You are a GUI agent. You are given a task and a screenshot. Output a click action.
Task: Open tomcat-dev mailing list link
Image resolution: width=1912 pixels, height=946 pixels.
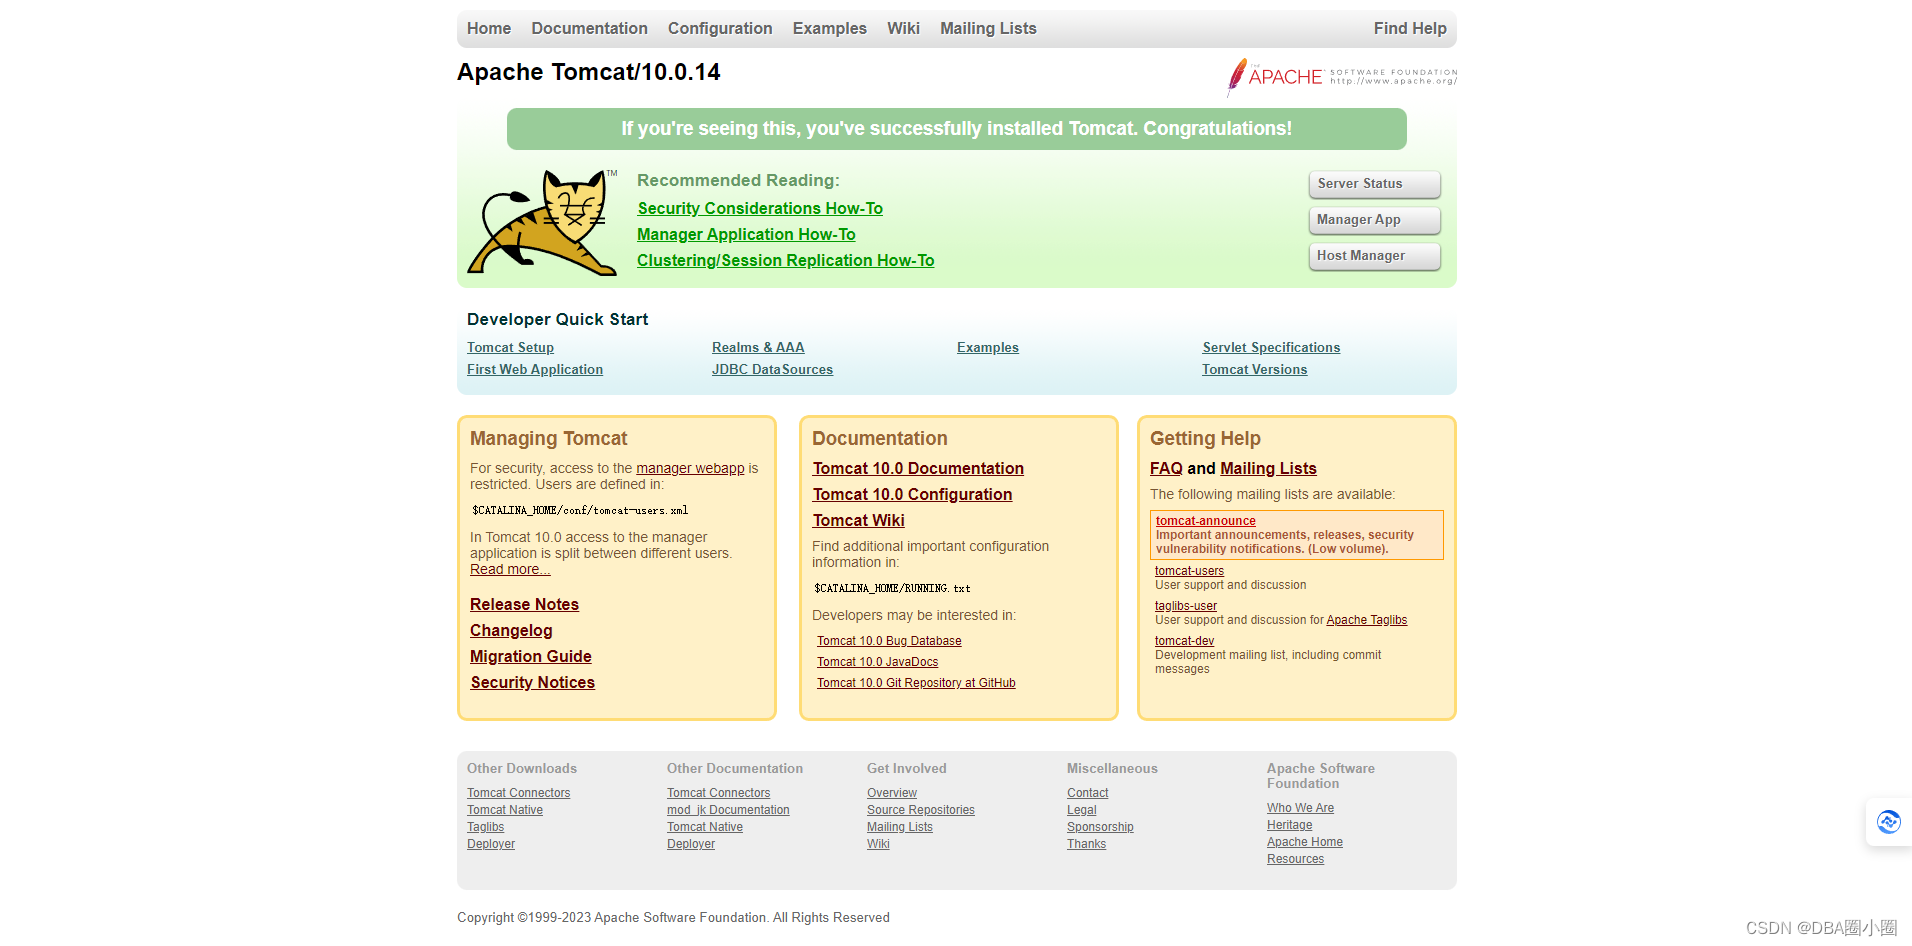[1184, 641]
